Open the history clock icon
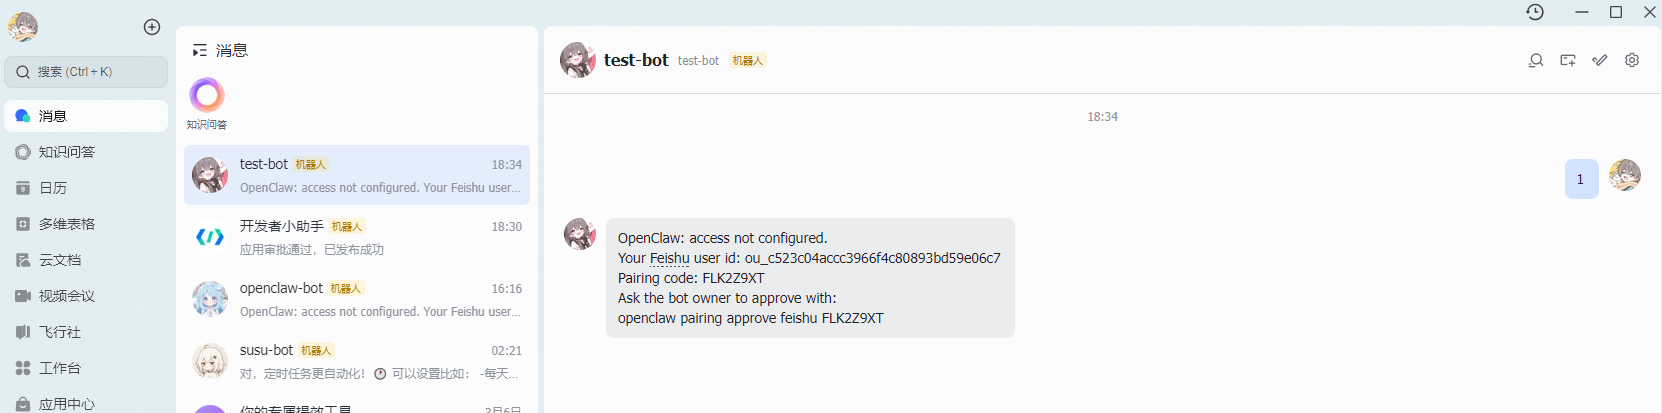1662x413 pixels. [x=1535, y=12]
